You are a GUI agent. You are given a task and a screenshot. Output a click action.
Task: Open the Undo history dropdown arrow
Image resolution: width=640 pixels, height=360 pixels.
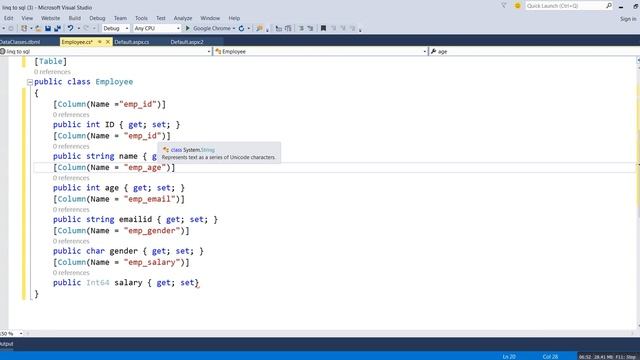point(78,28)
